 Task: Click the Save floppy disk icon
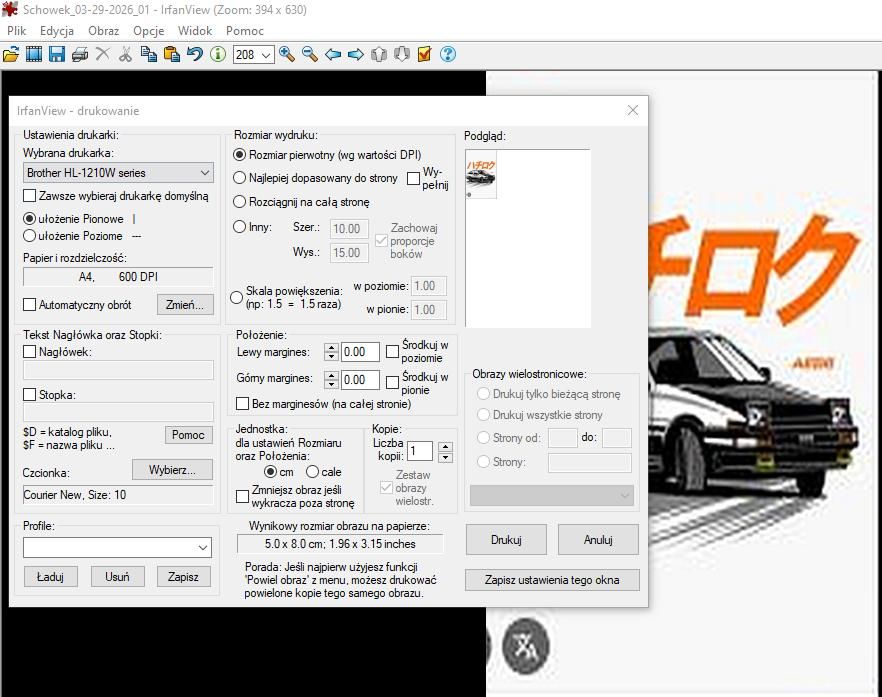57,55
